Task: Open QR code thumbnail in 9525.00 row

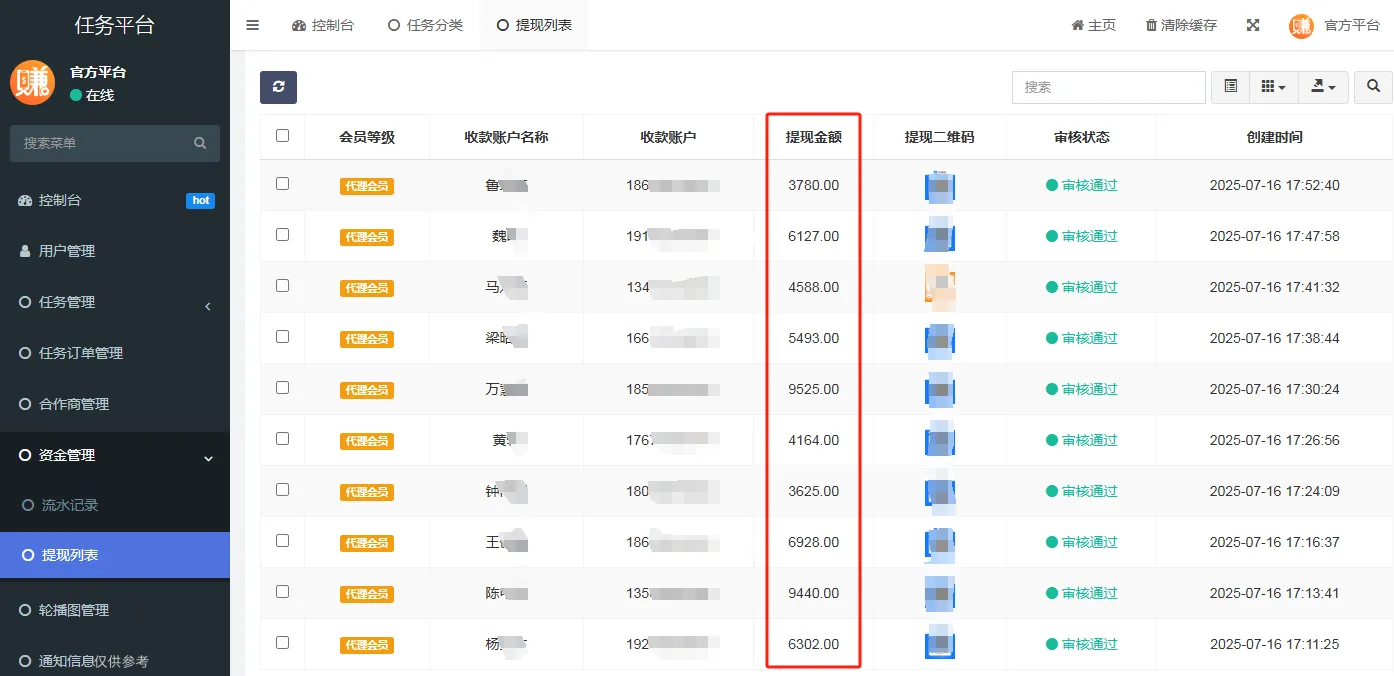Action: [940, 390]
